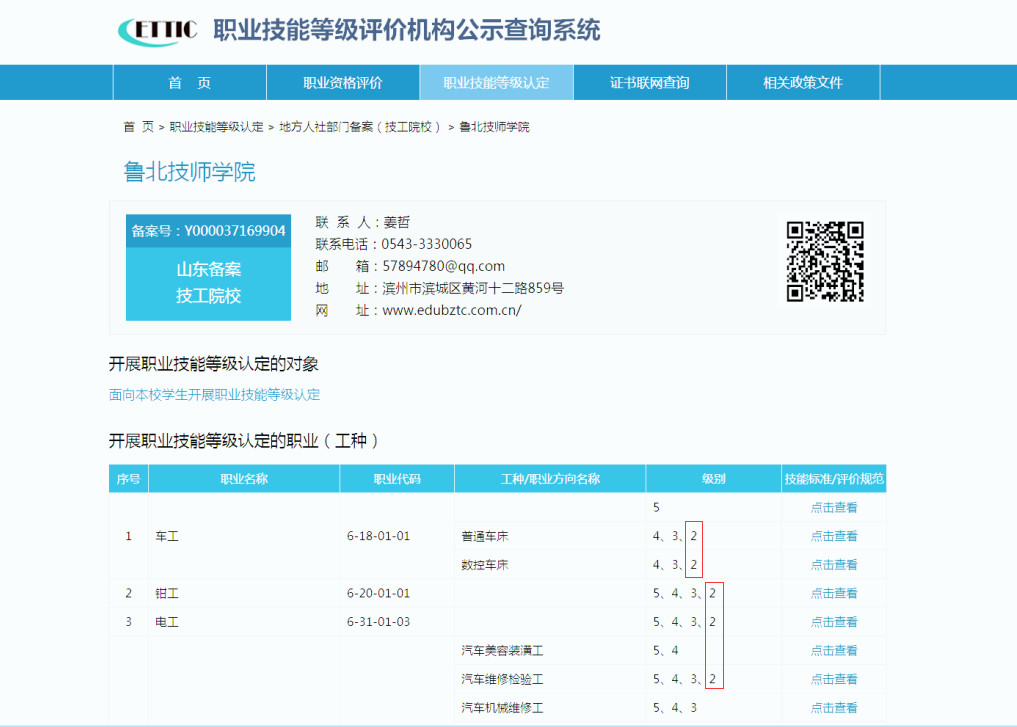Image resolution: width=1017 pixels, height=727 pixels.
Task: Click the ETTIC logo
Action: [158, 31]
